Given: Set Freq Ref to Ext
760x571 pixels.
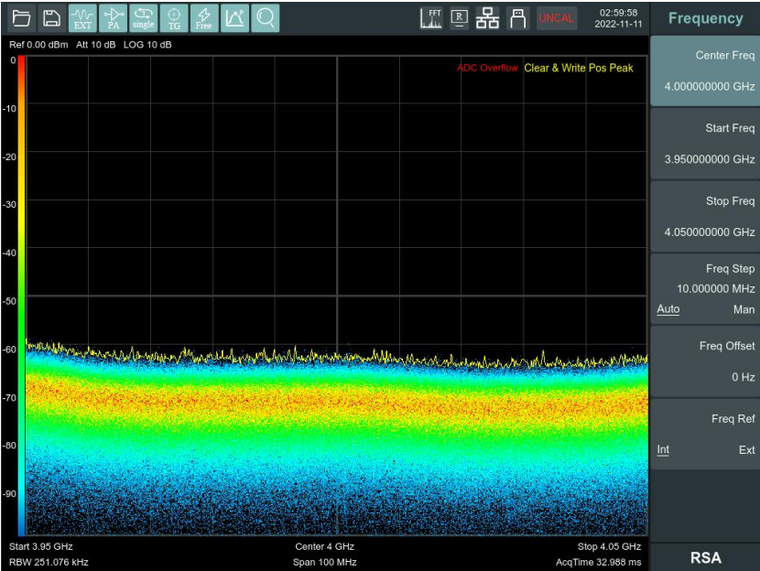Looking at the screenshot, I should [x=746, y=450].
